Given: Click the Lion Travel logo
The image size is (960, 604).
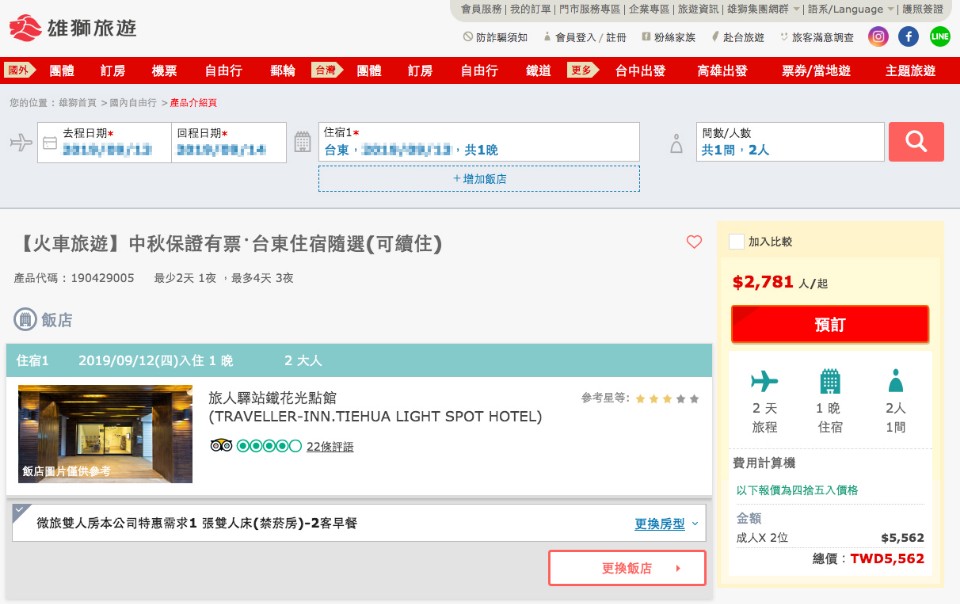Looking at the screenshot, I should tap(73, 28).
